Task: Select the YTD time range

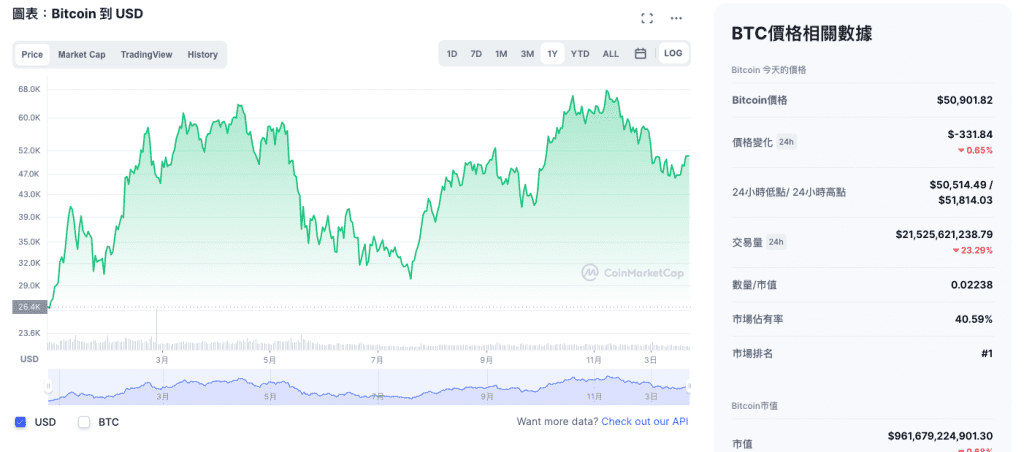Action: pyautogui.click(x=580, y=54)
